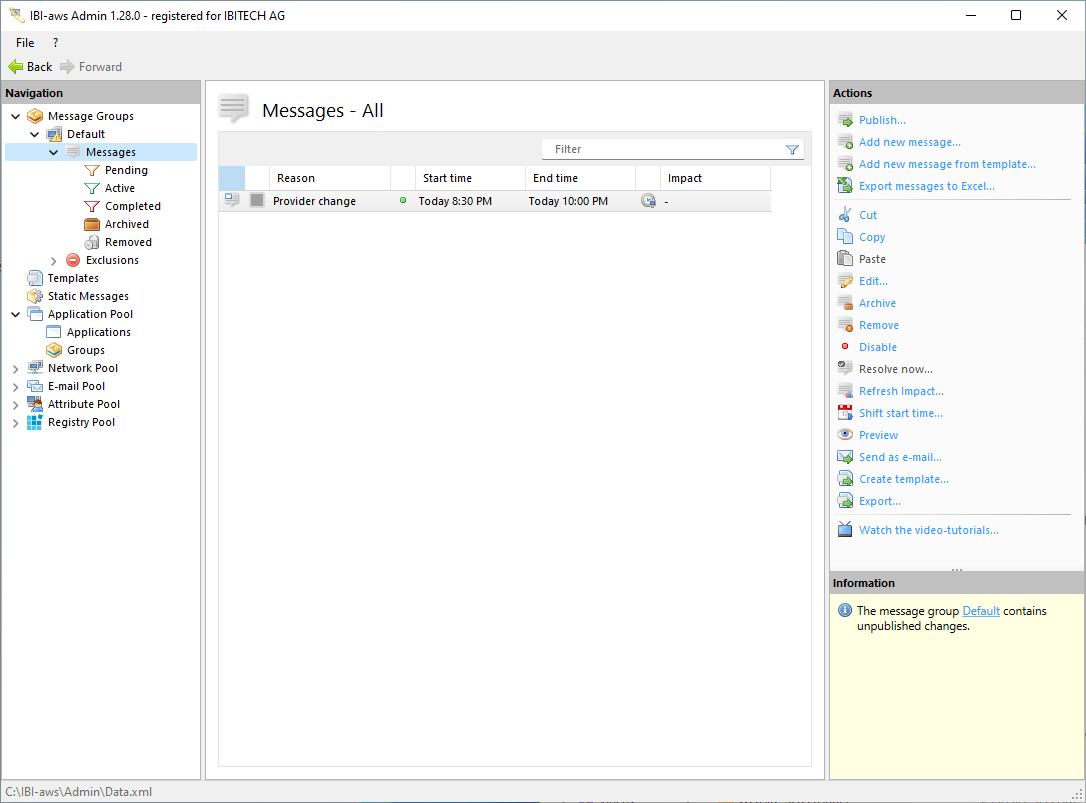Expand the Exclusions tree node
1086x803 pixels.
54,260
